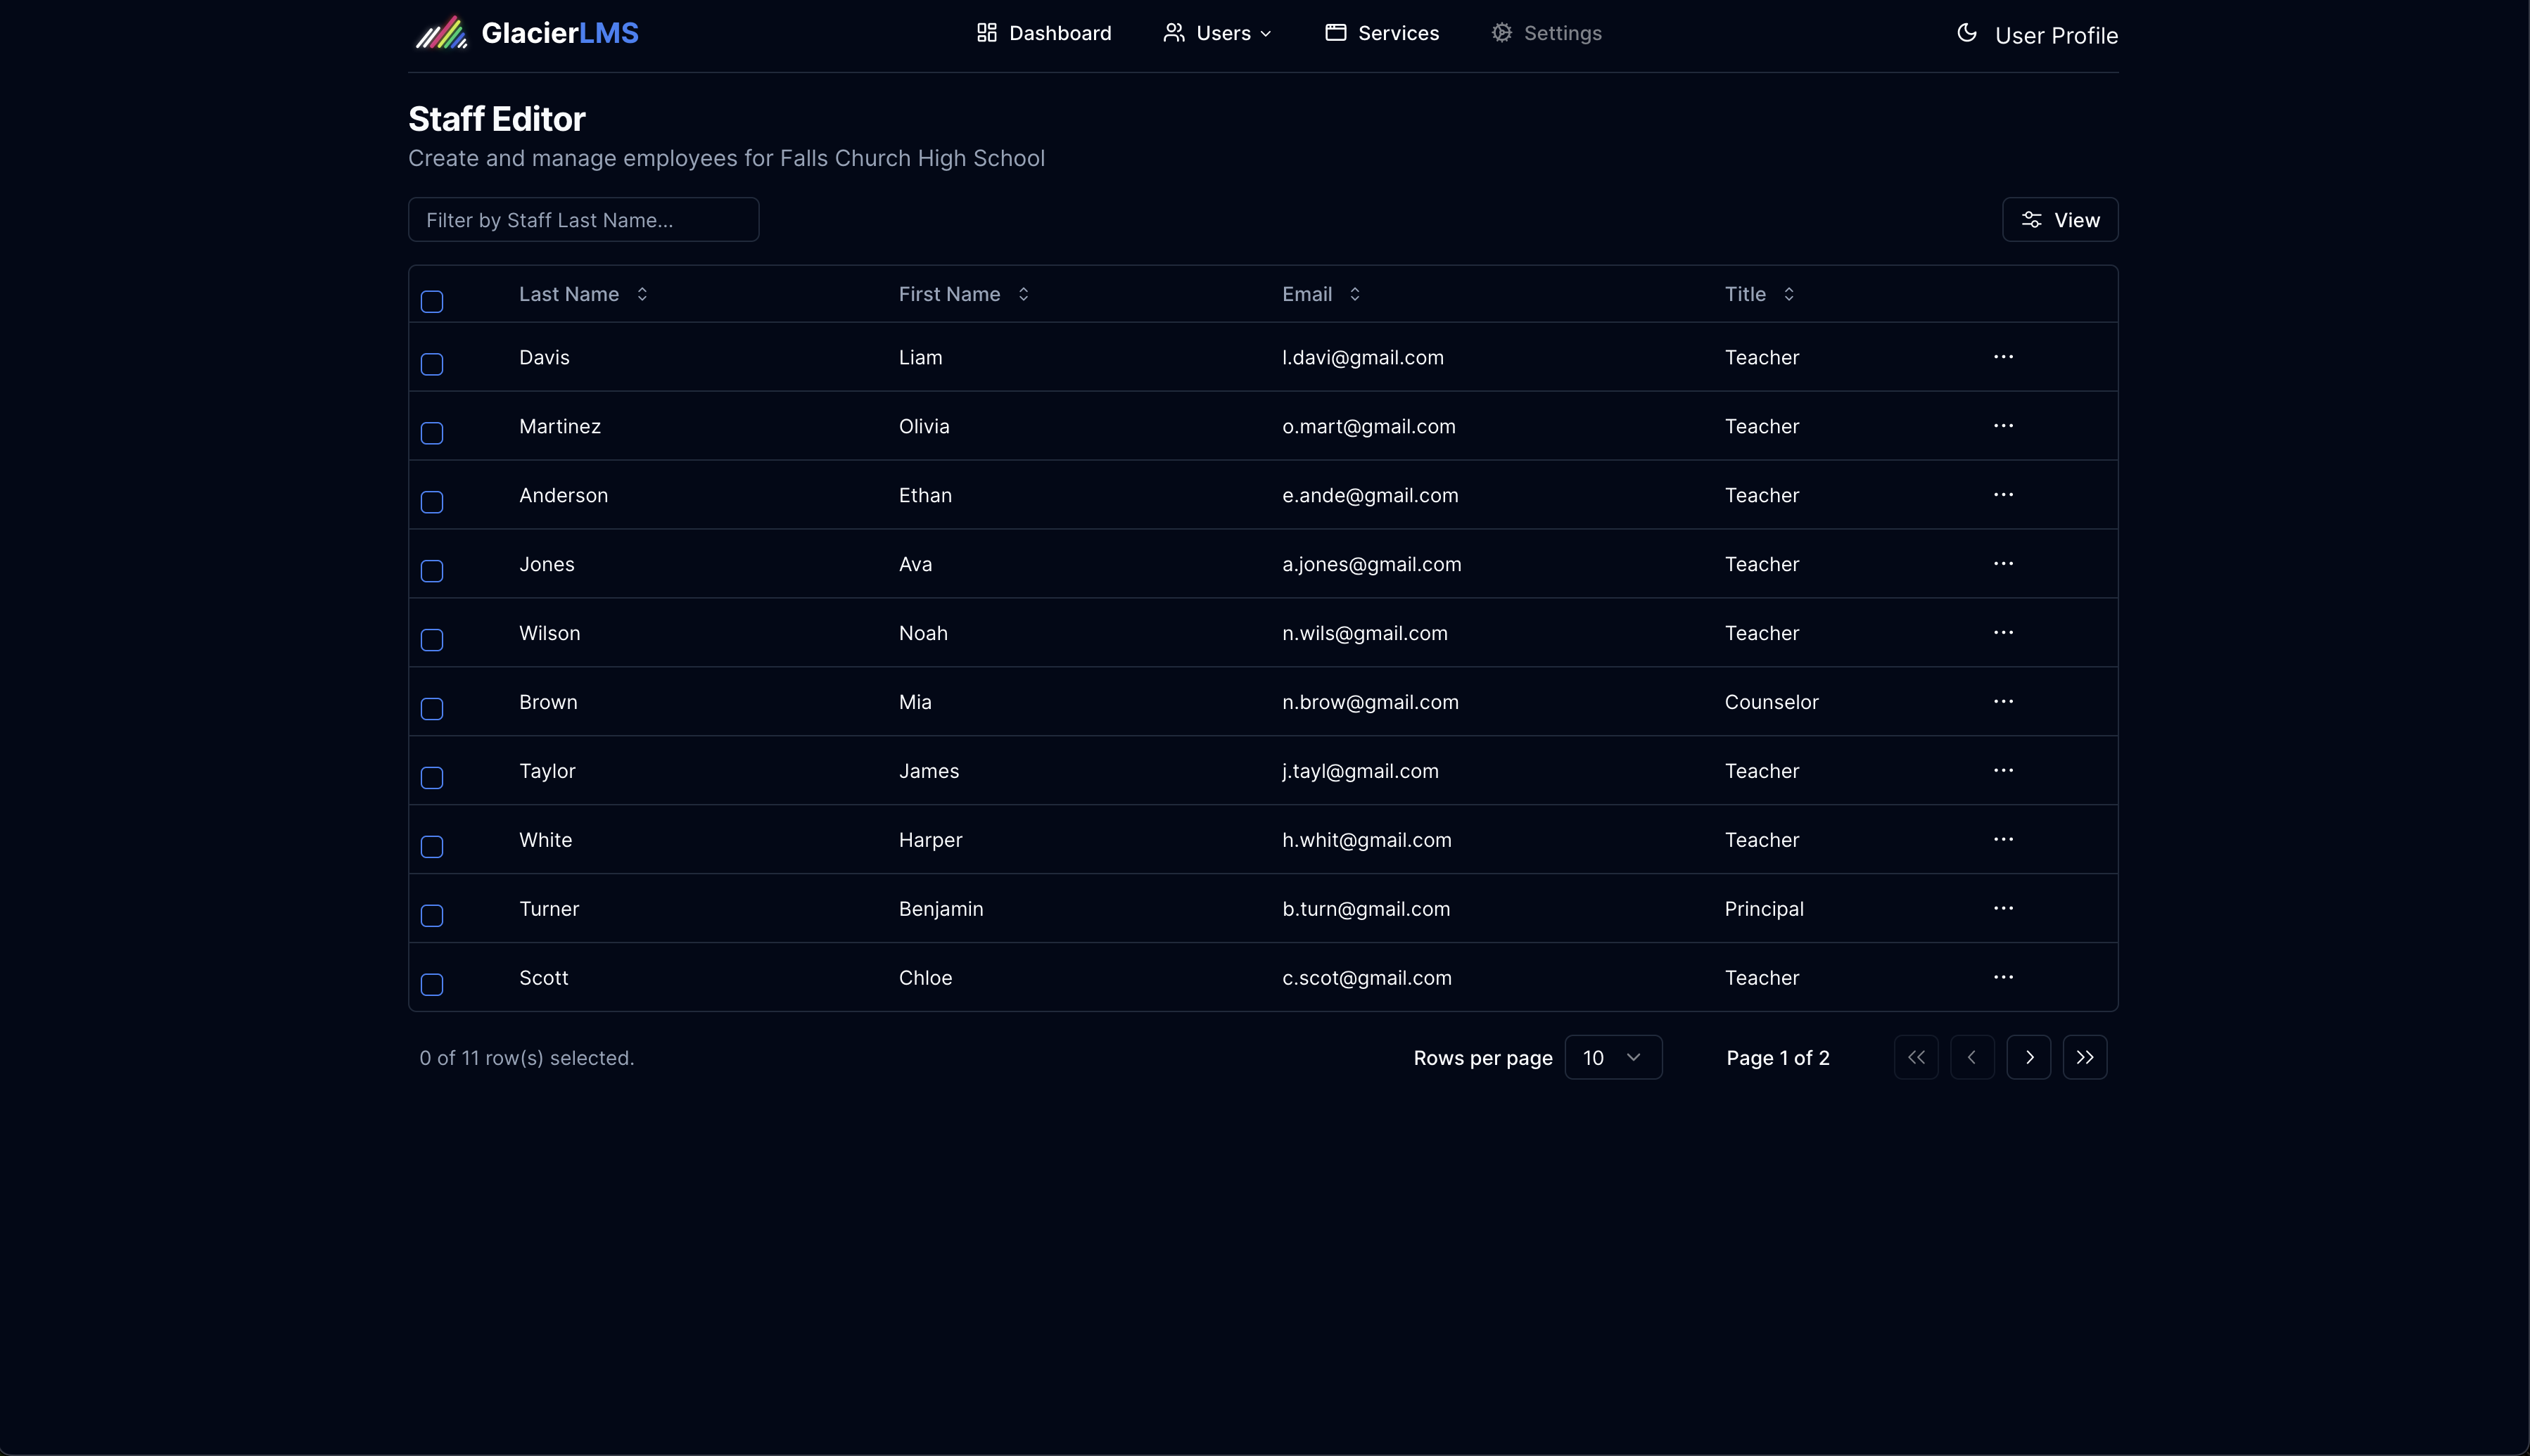Jump to last page arrow
The image size is (2530, 1456).
(2084, 1058)
